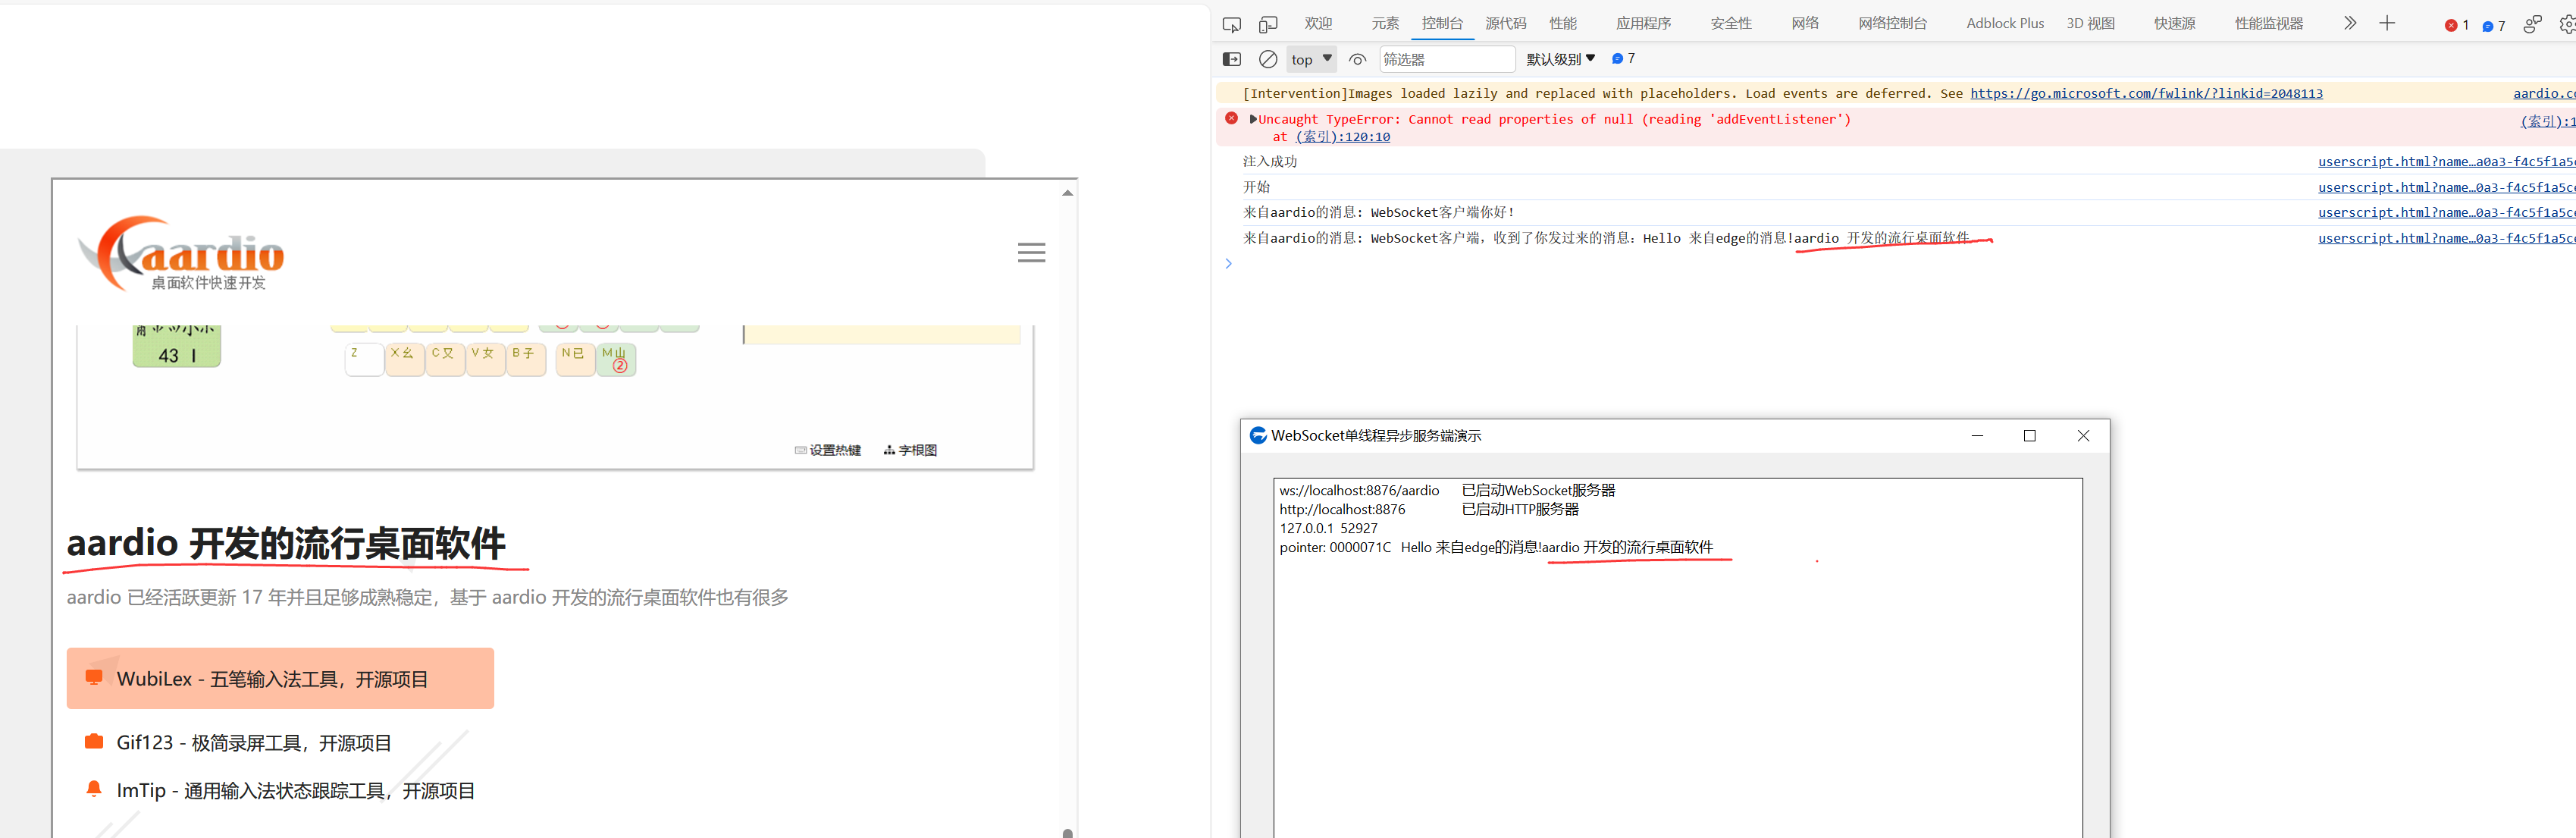Select the WubiLex 五笔输入法工具 item
Viewport: 2576px width, 838px height.
[280, 679]
